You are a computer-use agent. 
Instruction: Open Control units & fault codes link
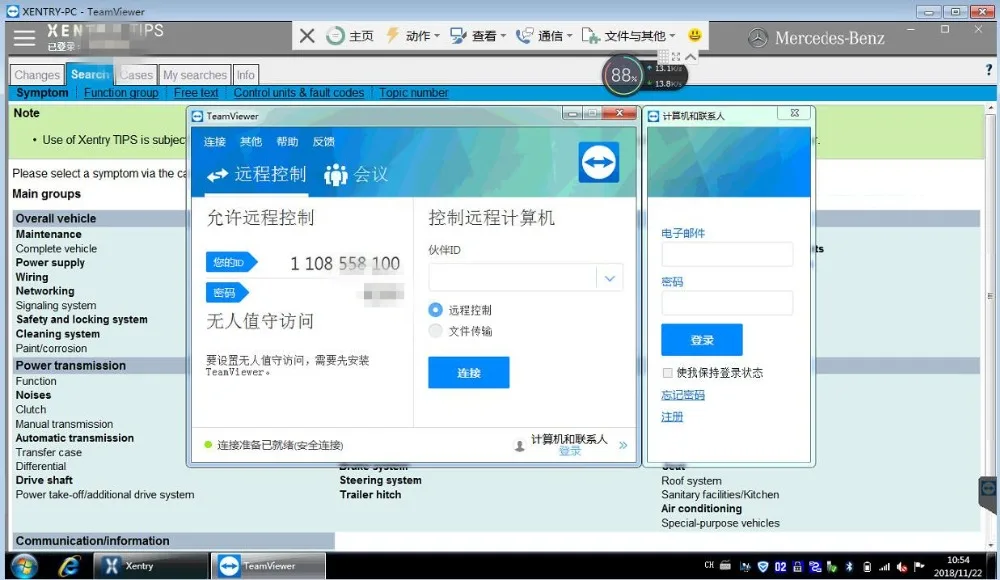(298, 93)
